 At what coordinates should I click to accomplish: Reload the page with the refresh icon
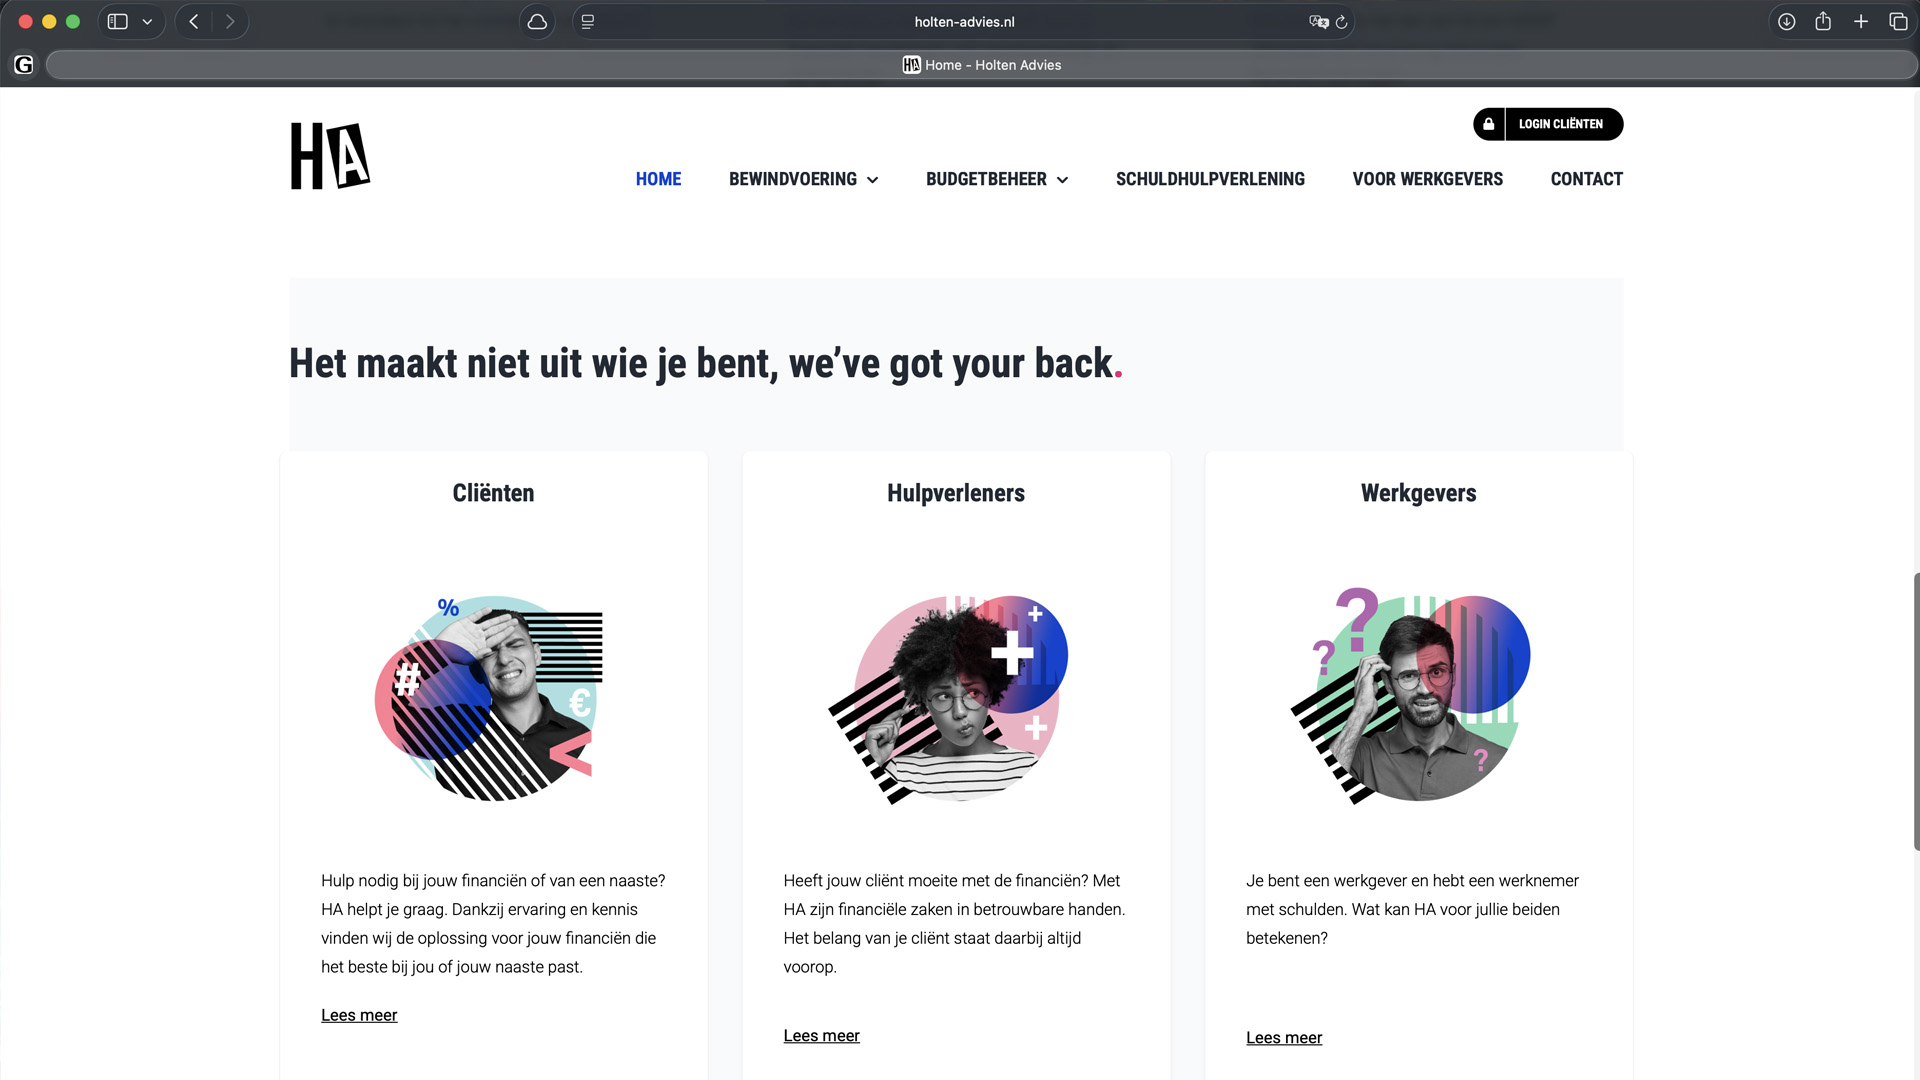point(1342,21)
